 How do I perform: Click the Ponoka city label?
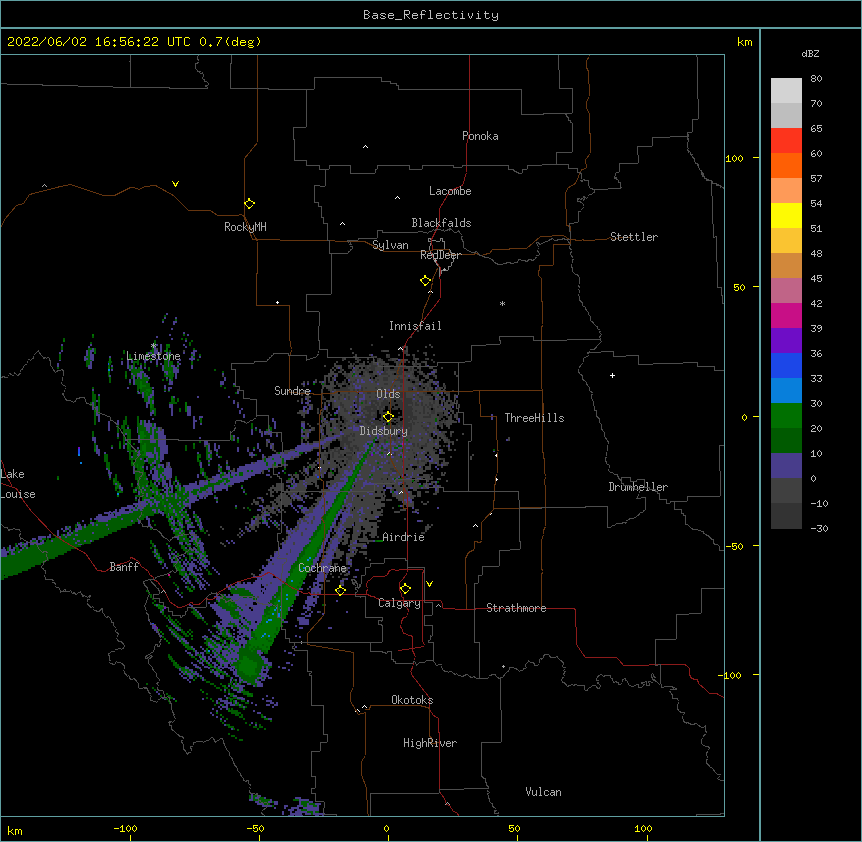[480, 136]
